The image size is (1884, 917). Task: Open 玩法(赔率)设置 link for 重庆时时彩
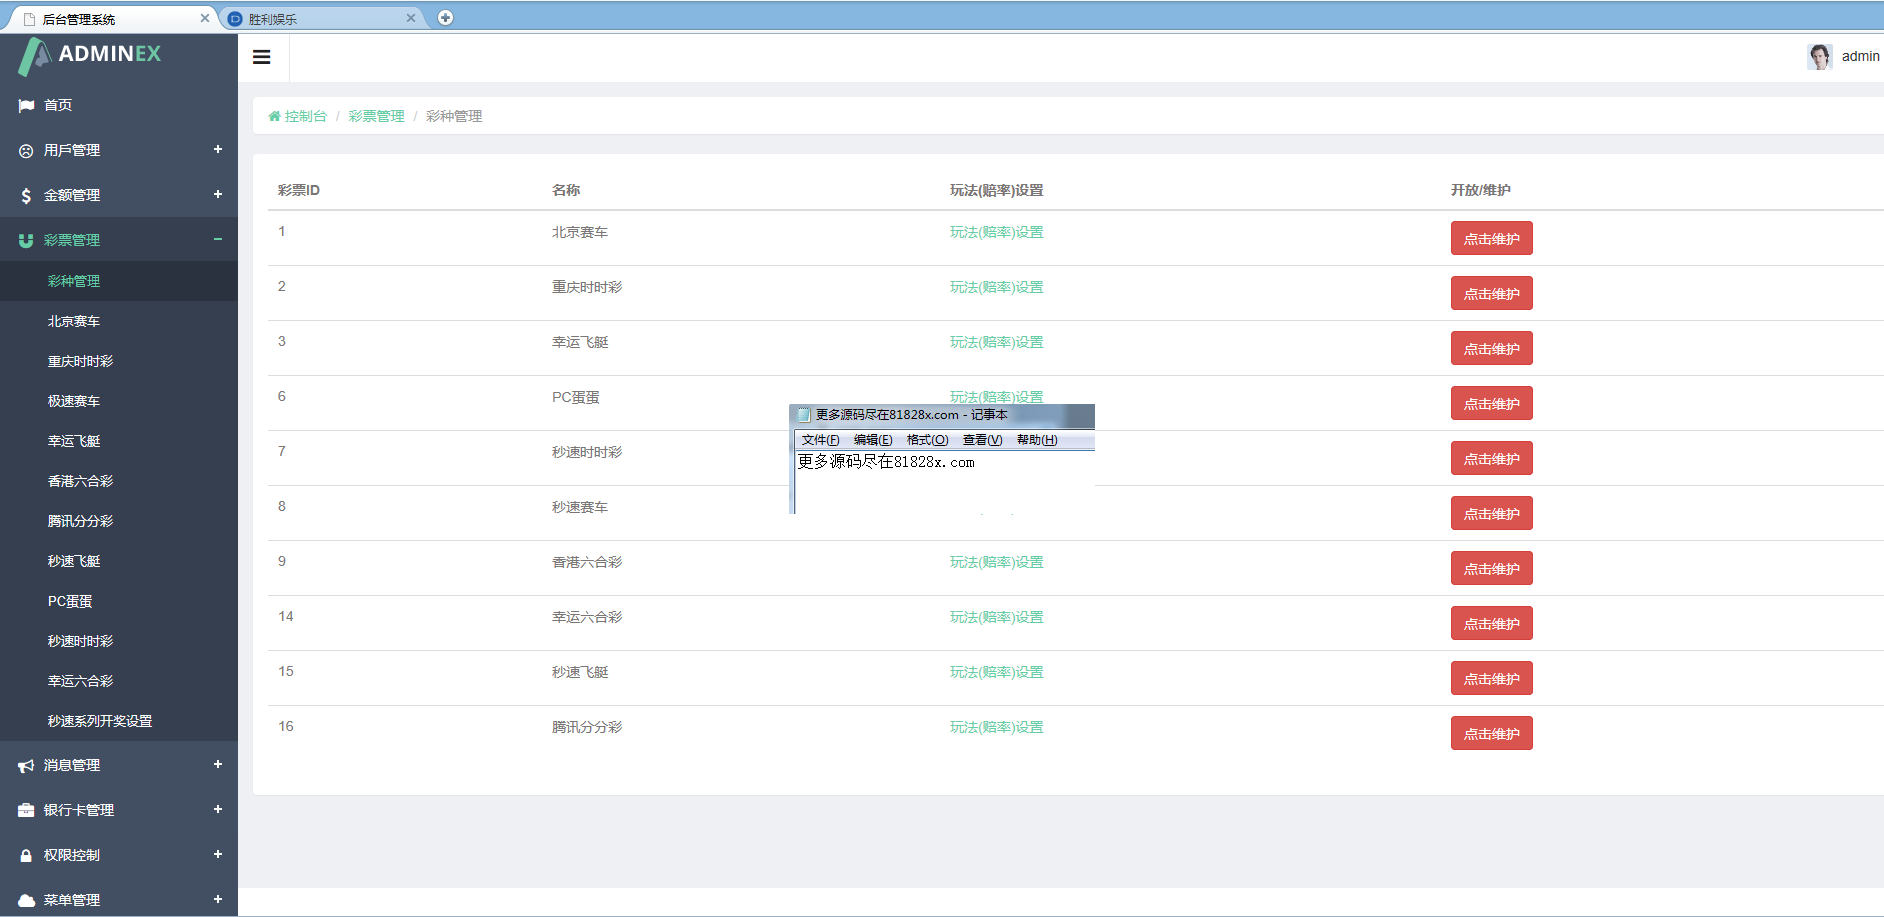[996, 288]
